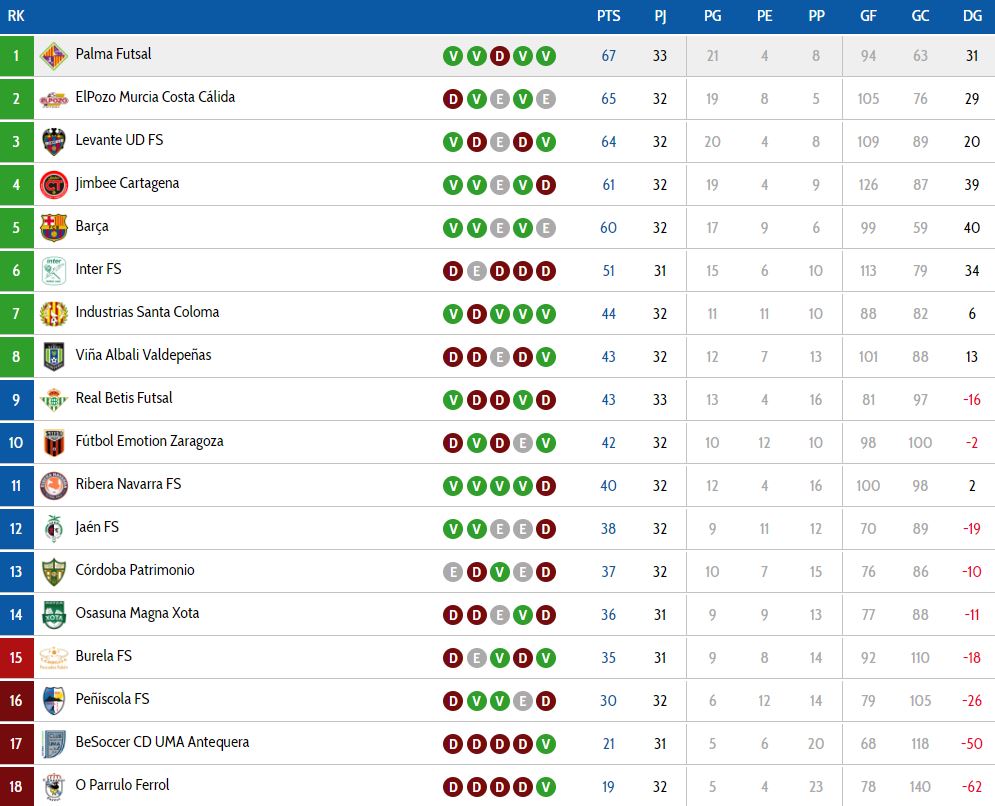Click the Industrias Santa Coloma crest
This screenshot has height=806, width=995.
click(x=54, y=314)
